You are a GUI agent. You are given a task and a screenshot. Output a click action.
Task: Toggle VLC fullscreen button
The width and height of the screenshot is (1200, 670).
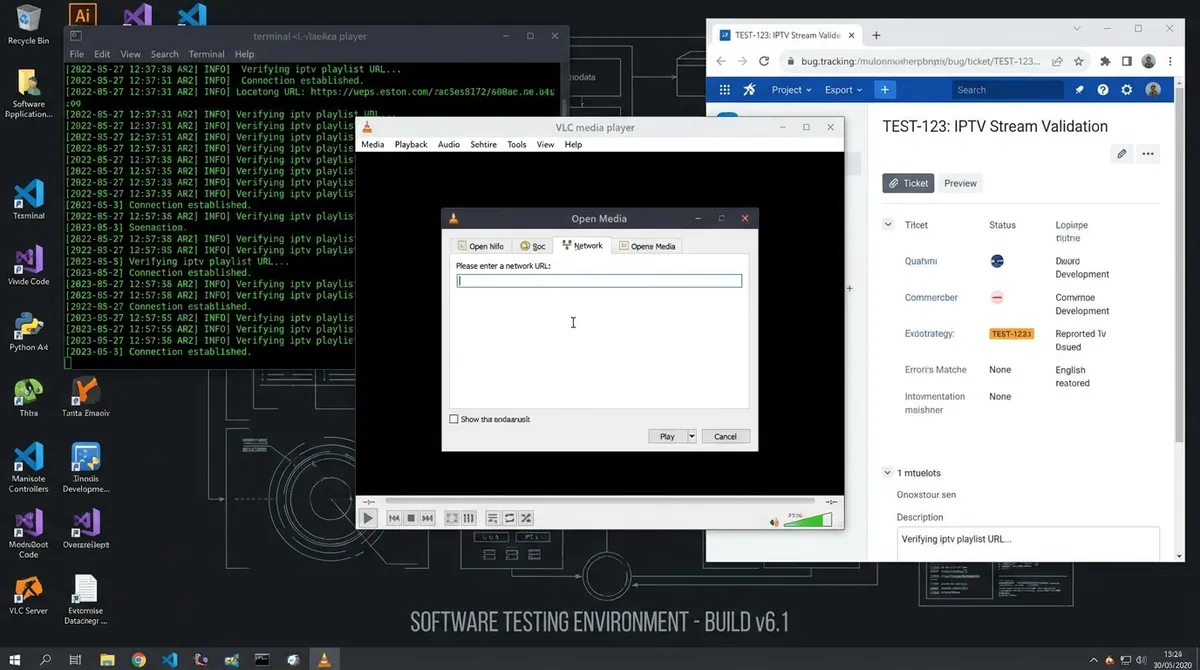click(452, 518)
